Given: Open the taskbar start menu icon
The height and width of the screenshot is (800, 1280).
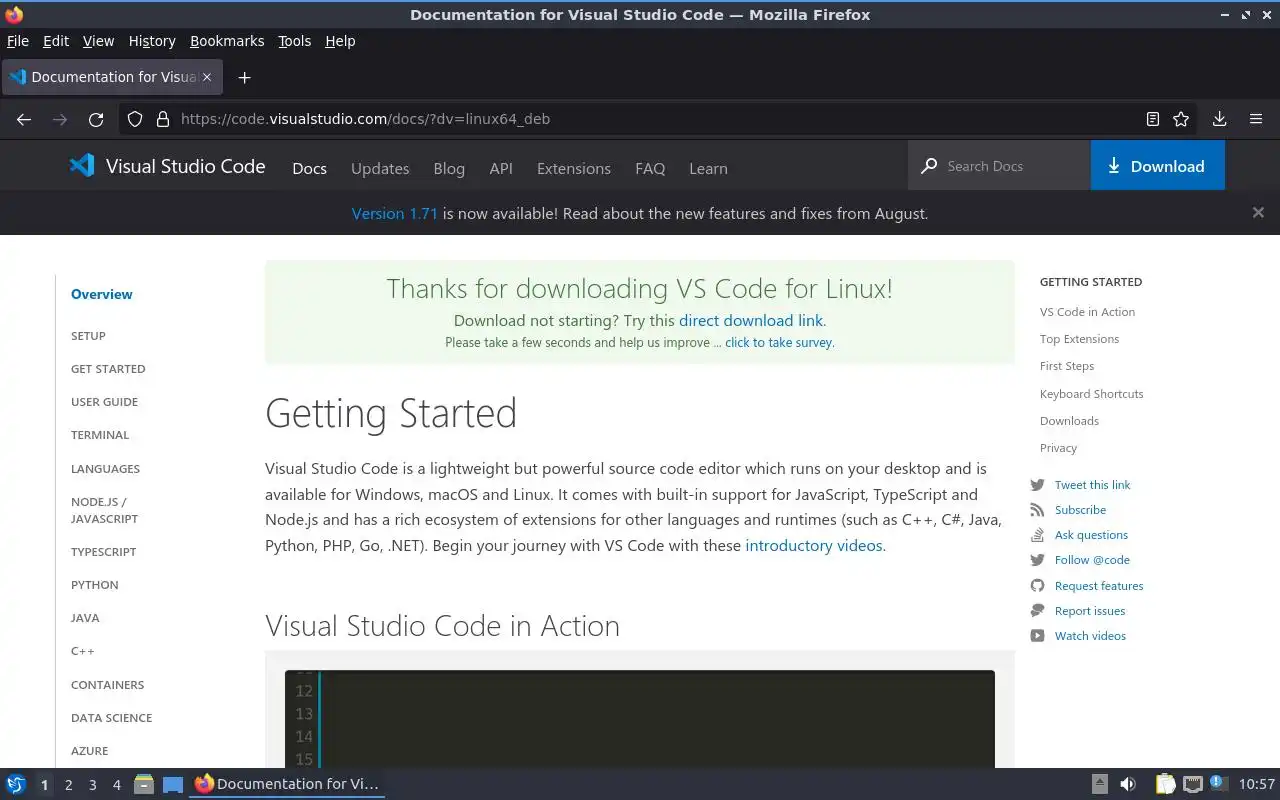Looking at the screenshot, I should click(x=16, y=784).
